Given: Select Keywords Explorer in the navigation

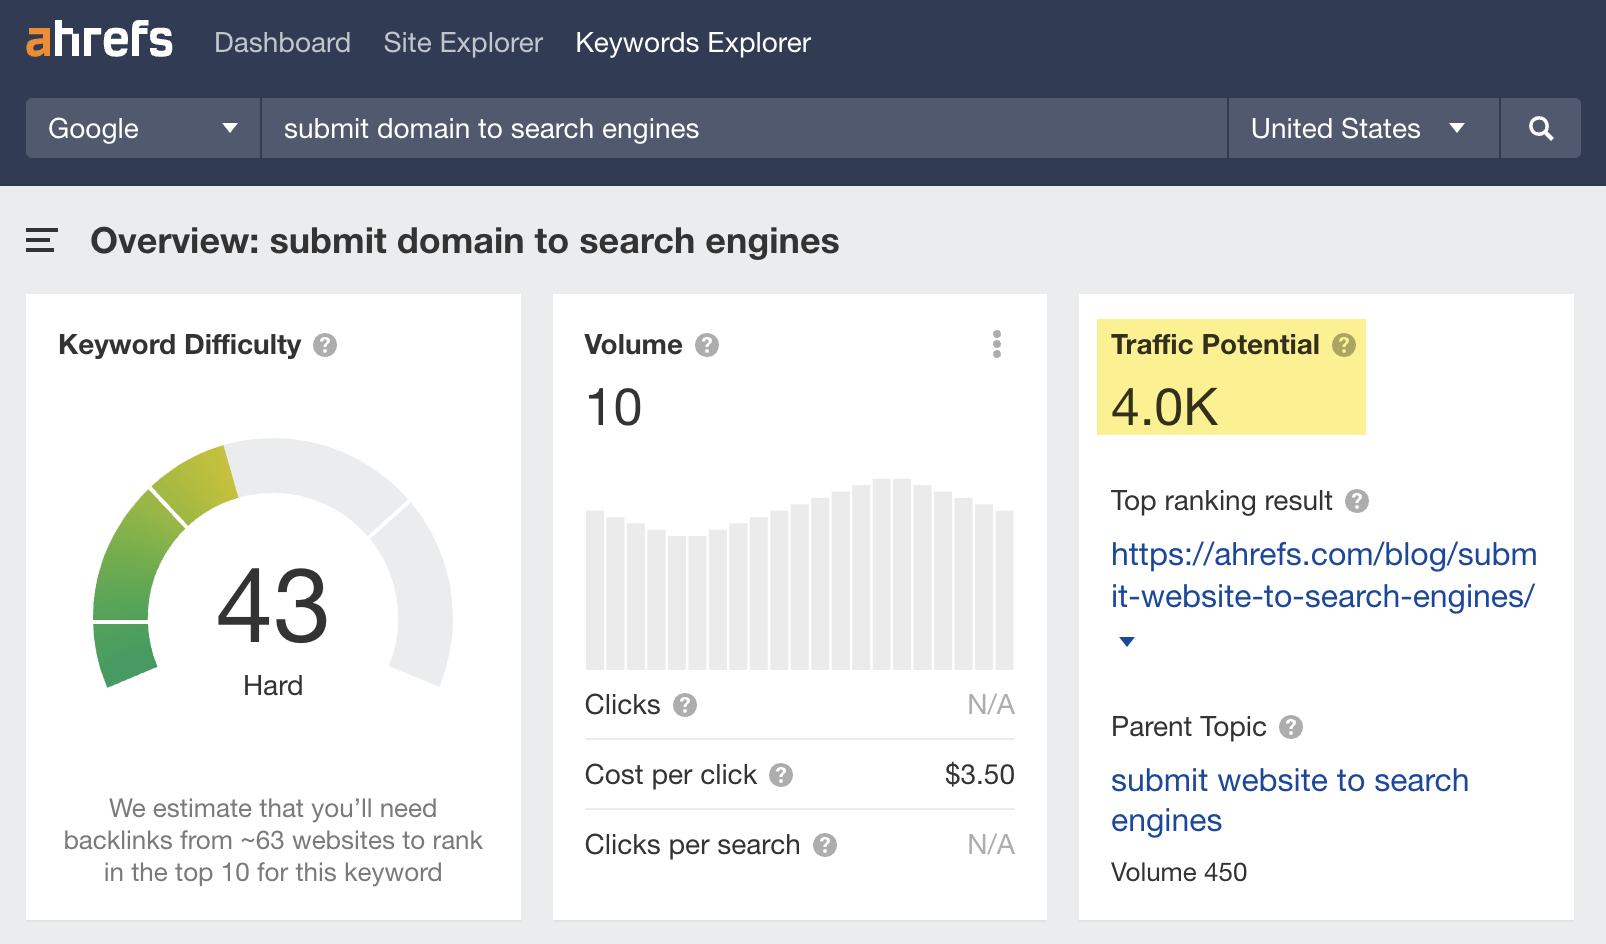Looking at the screenshot, I should click(693, 43).
